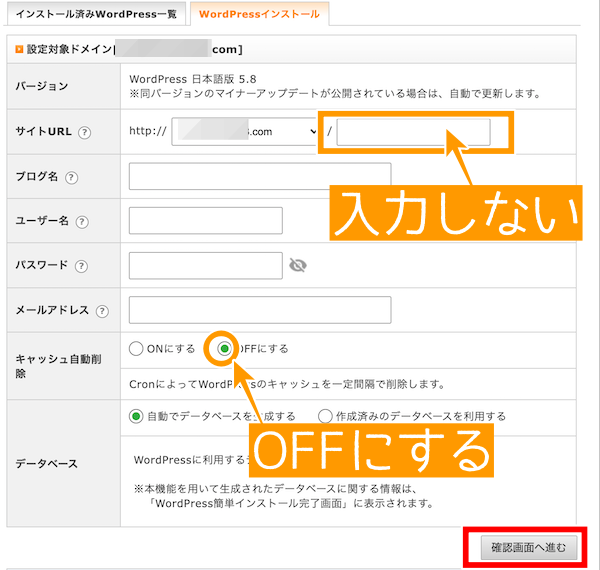The width and height of the screenshot is (600, 570).
Task: Click the 確認画面へ進む button
Action: click(x=529, y=547)
